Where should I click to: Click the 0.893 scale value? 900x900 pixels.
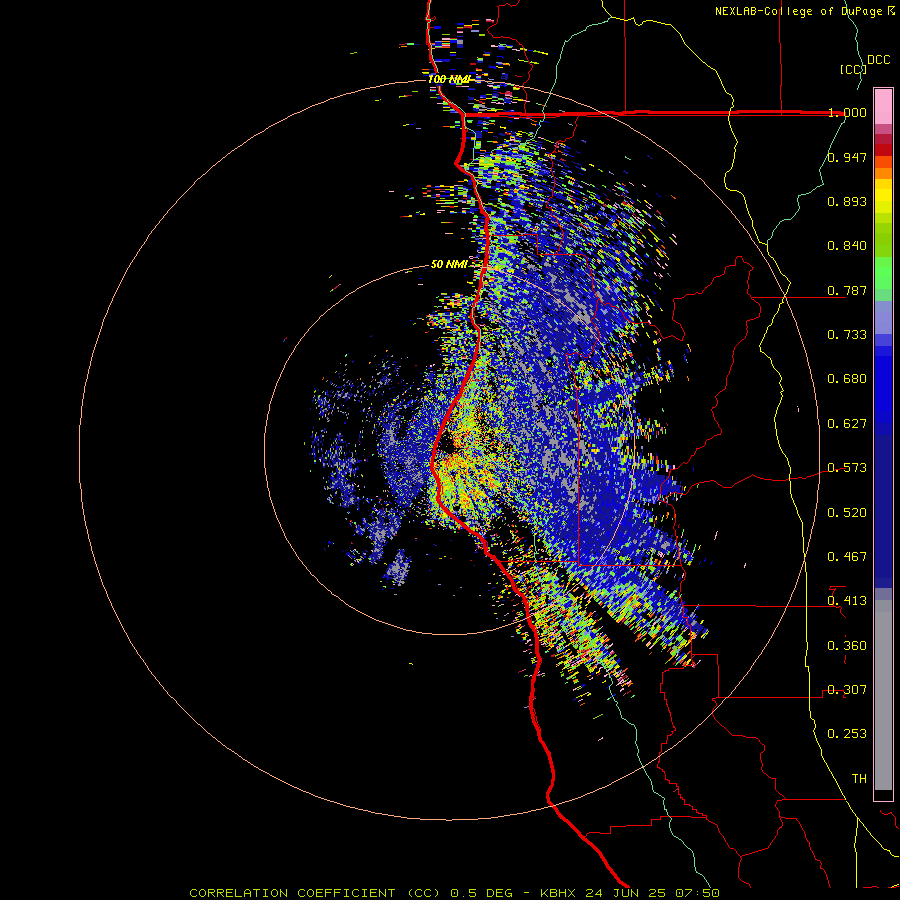[x=847, y=201]
